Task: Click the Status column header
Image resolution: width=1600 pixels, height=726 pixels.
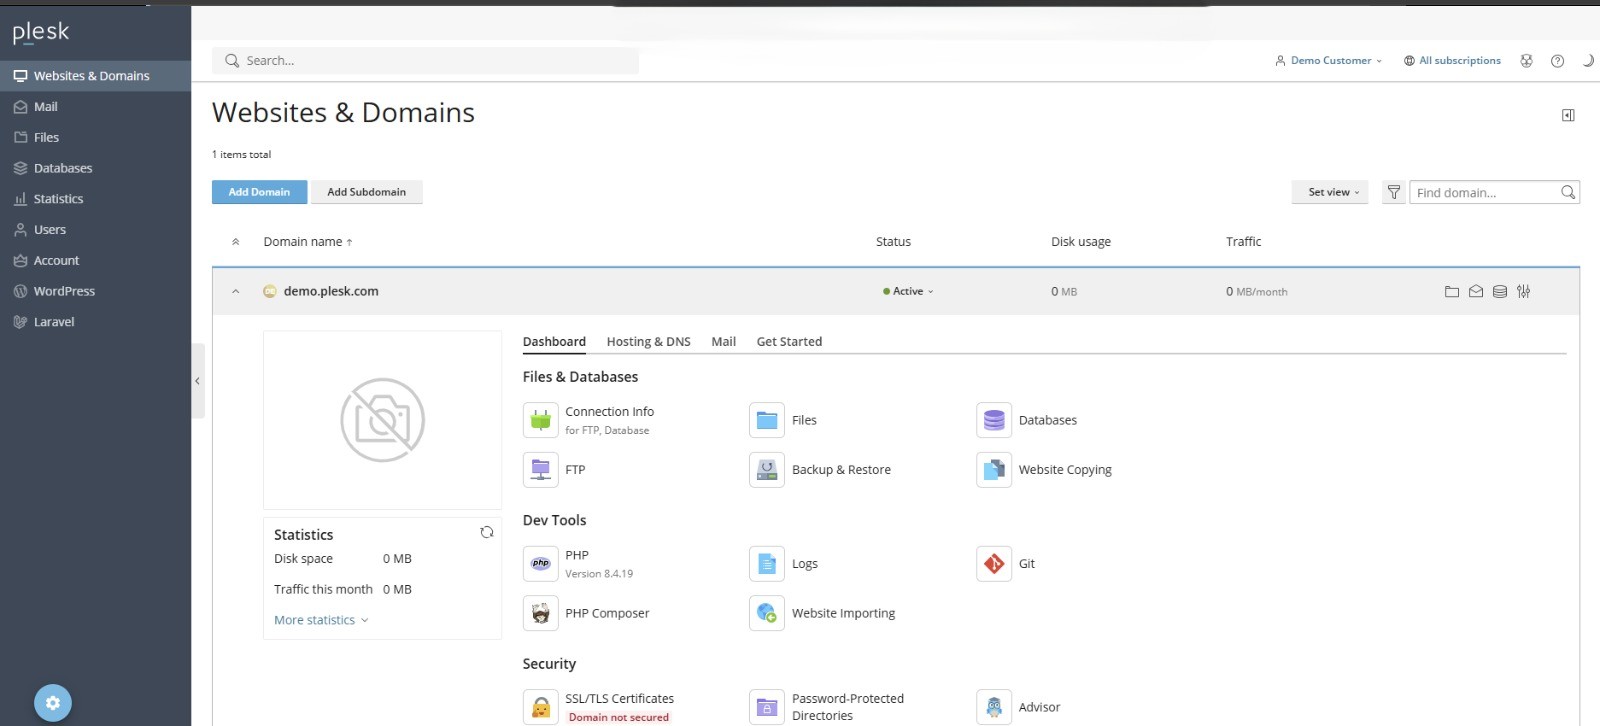Action: 893,242
